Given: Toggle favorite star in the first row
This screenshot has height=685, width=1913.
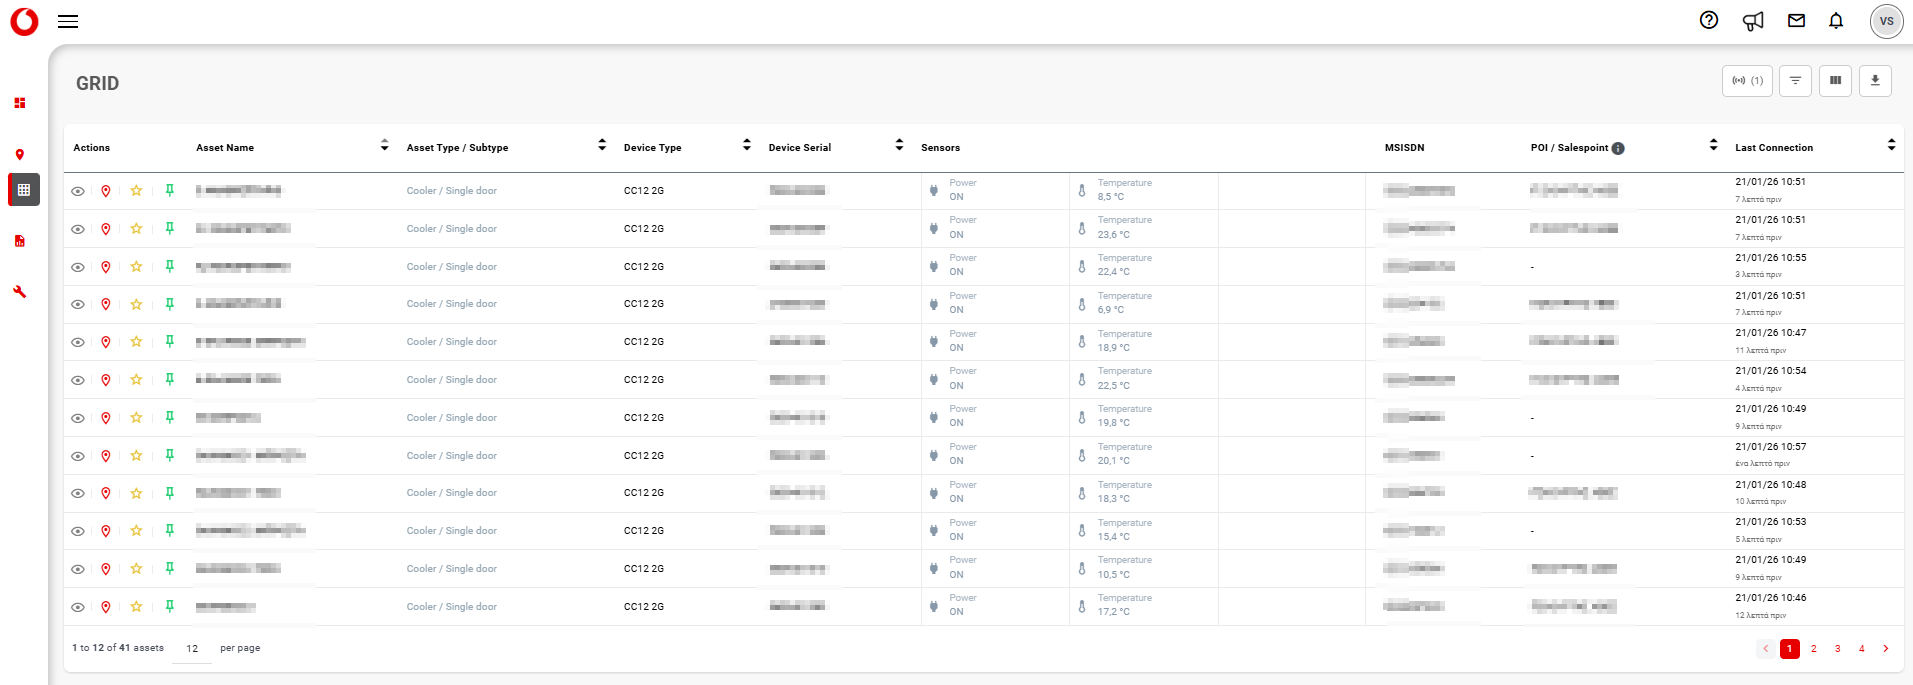Looking at the screenshot, I should 136,191.
